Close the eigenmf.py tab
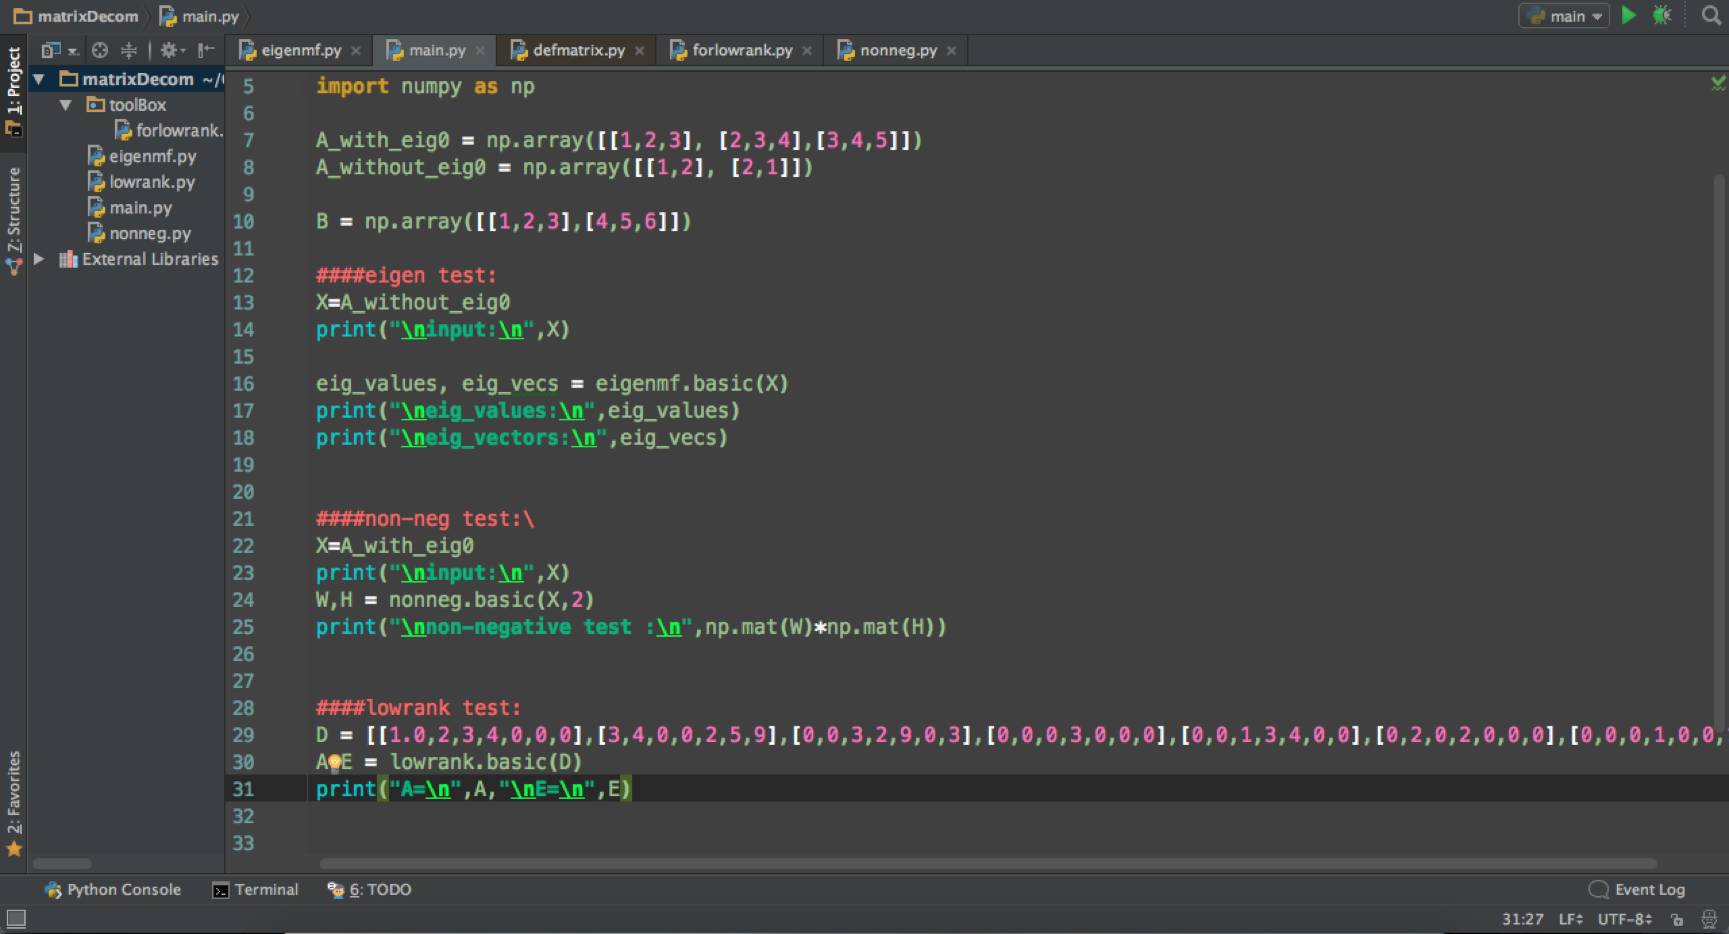The width and height of the screenshot is (1729, 934). [356, 51]
